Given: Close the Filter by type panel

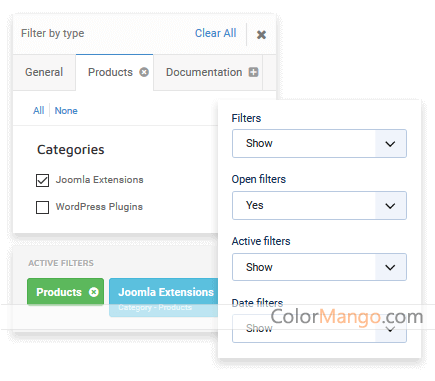Looking at the screenshot, I should pos(261,35).
